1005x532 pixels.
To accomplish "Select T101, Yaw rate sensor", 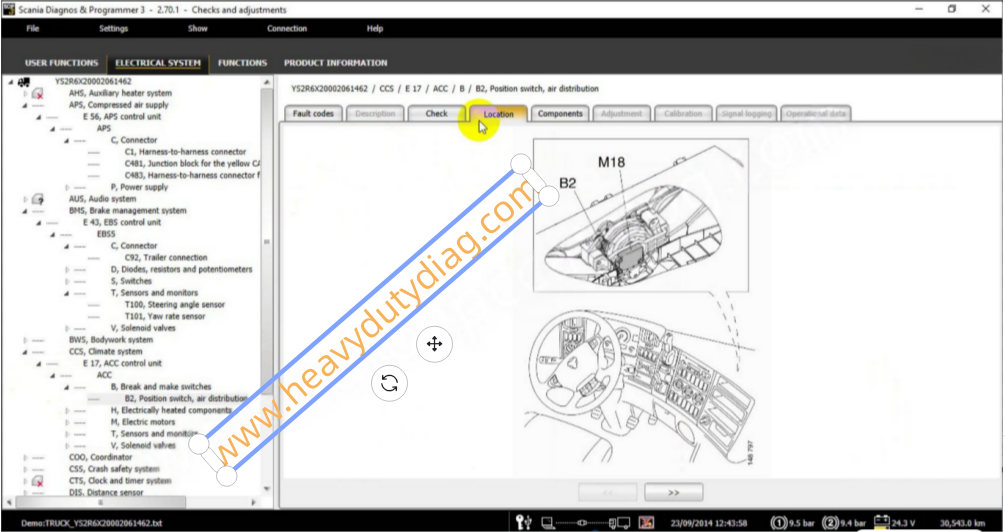I will click(165, 317).
